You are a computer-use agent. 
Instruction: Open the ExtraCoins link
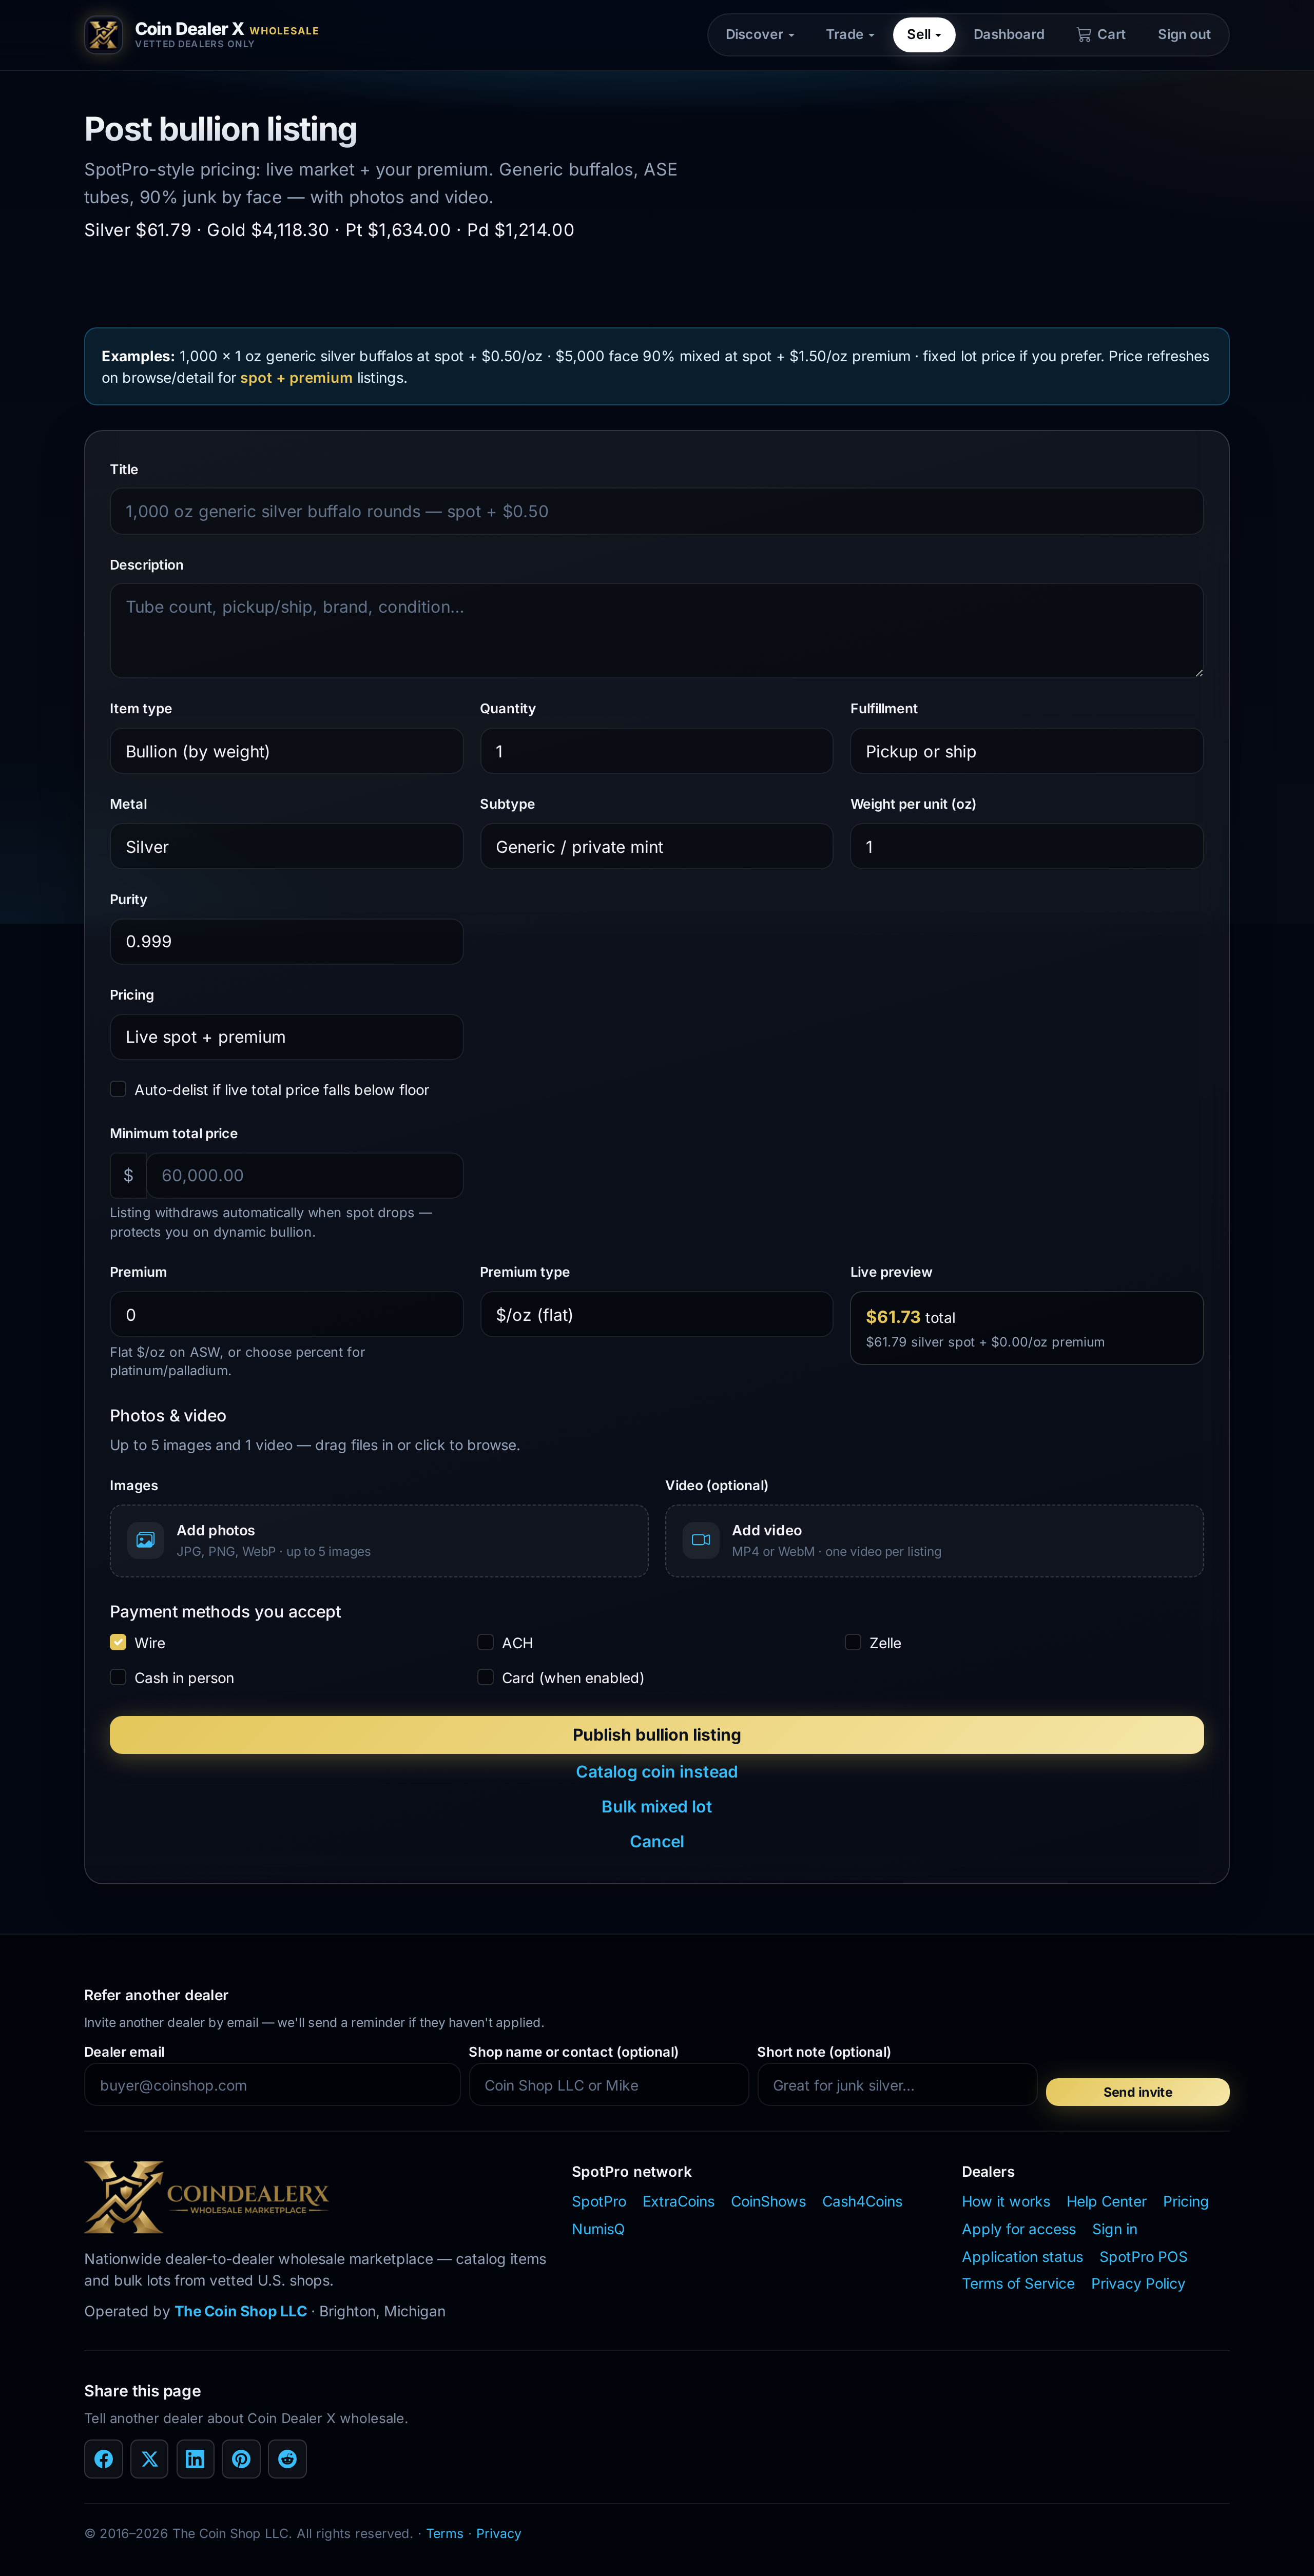point(678,2202)
